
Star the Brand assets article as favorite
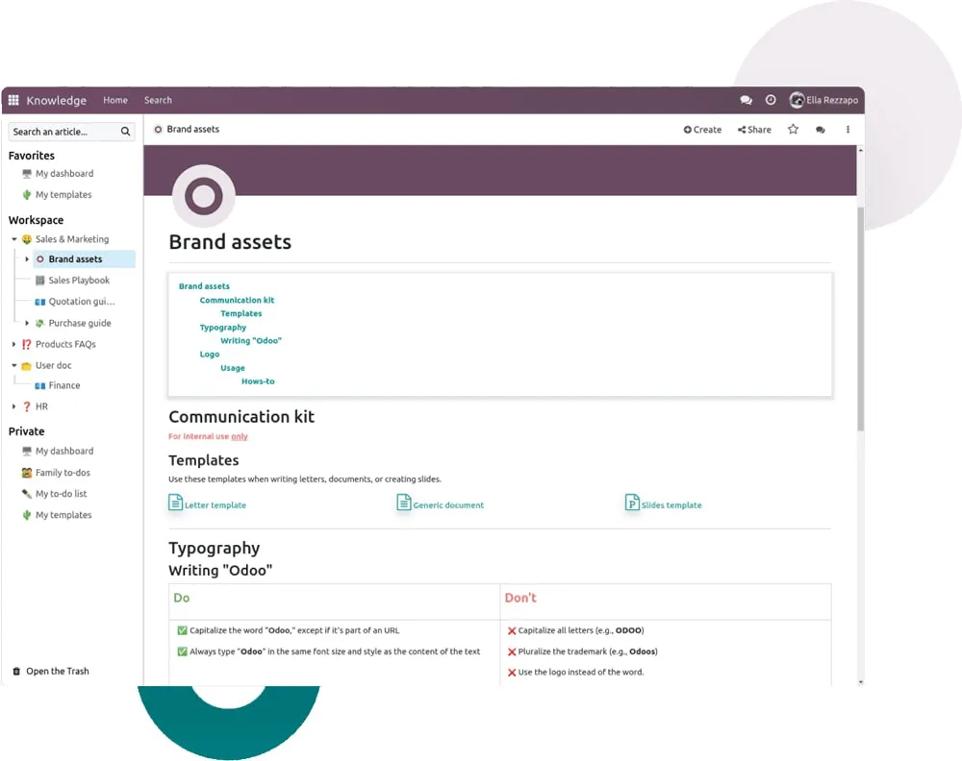(793, 129)
